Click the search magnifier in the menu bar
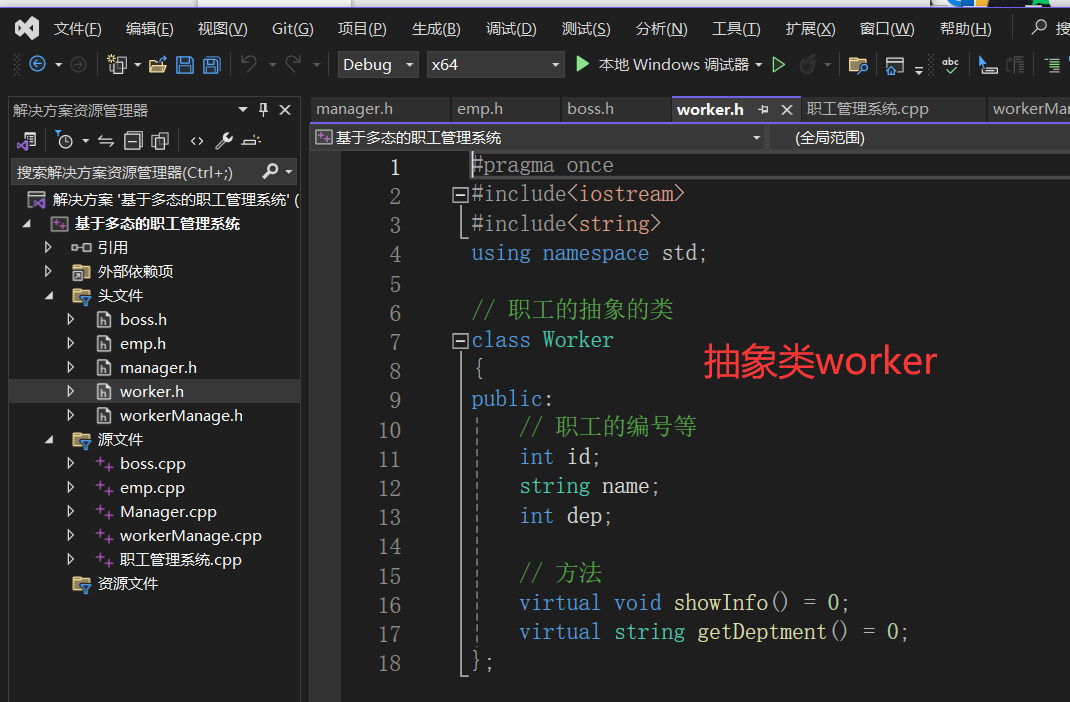This screenshot has width=1070, height=702. pyautogui.click(x=1039, y=27)
